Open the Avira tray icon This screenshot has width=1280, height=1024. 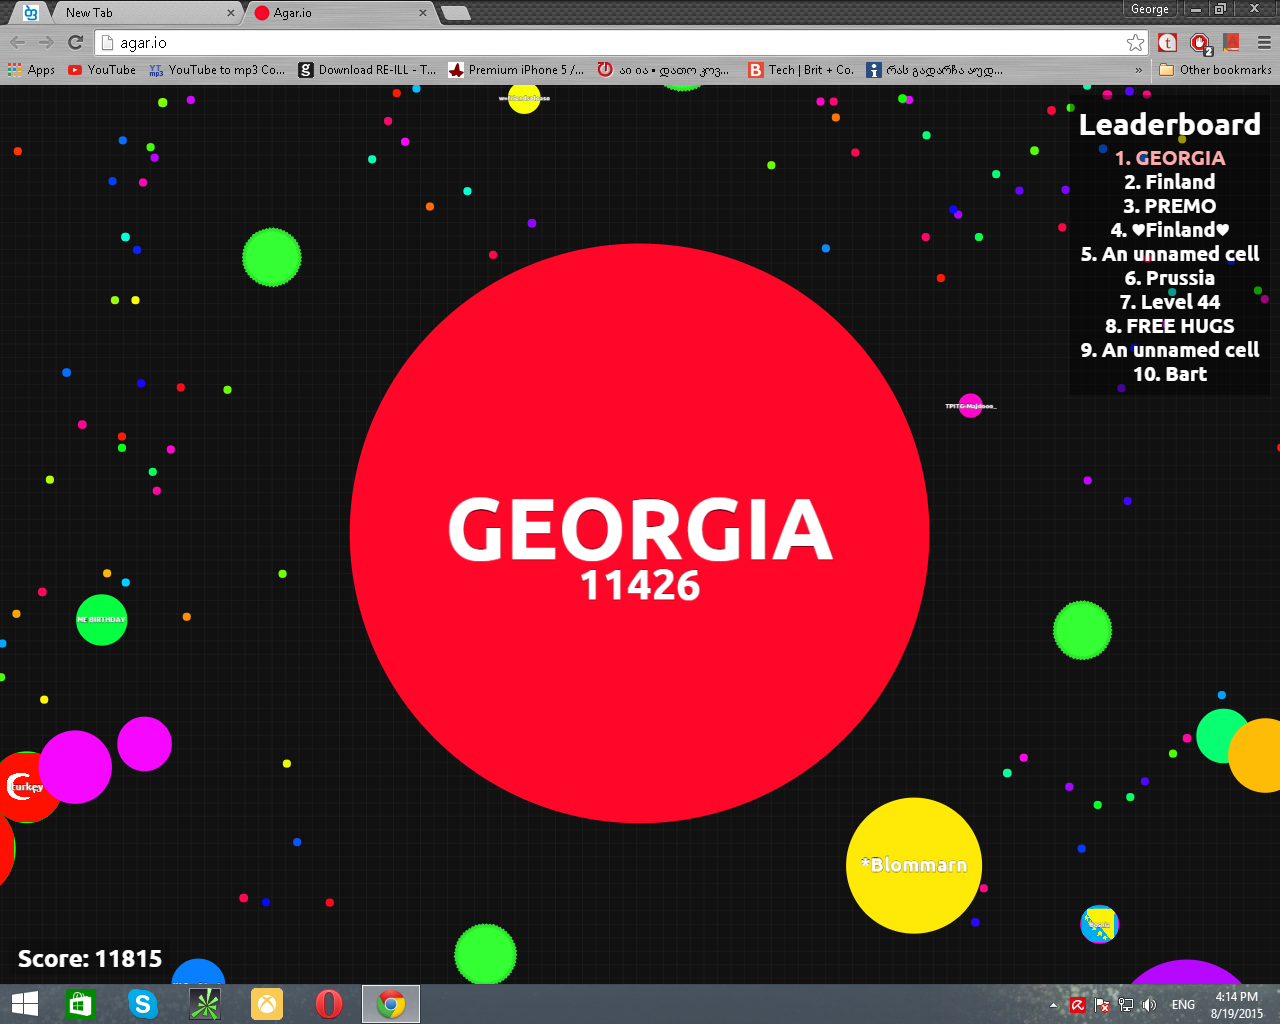point(1077,1005)
